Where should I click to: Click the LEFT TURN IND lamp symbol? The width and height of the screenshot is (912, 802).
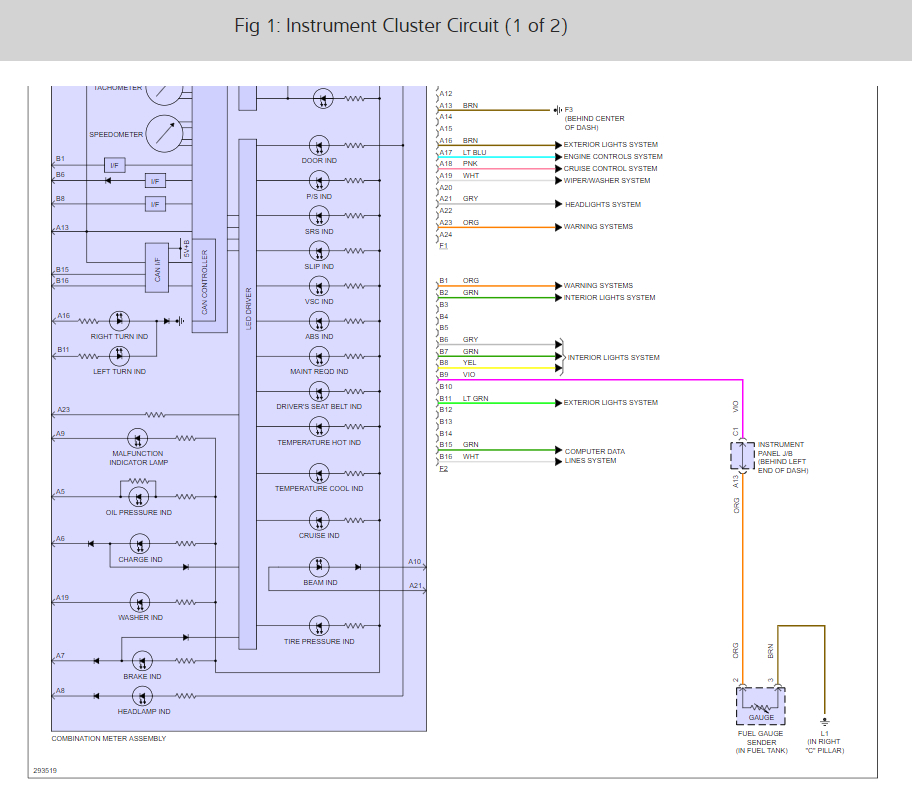click(x=119, y=355)
